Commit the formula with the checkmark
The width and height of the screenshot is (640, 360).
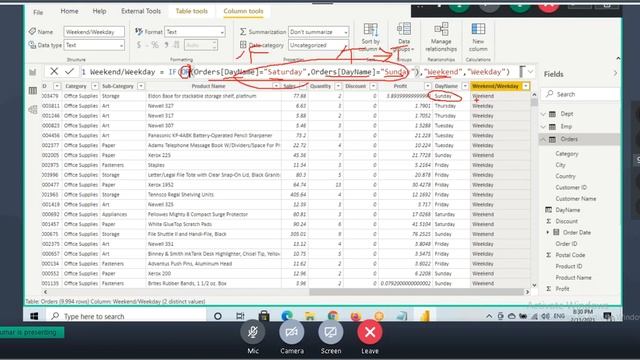pyautogui.click(x=69, y=71)
